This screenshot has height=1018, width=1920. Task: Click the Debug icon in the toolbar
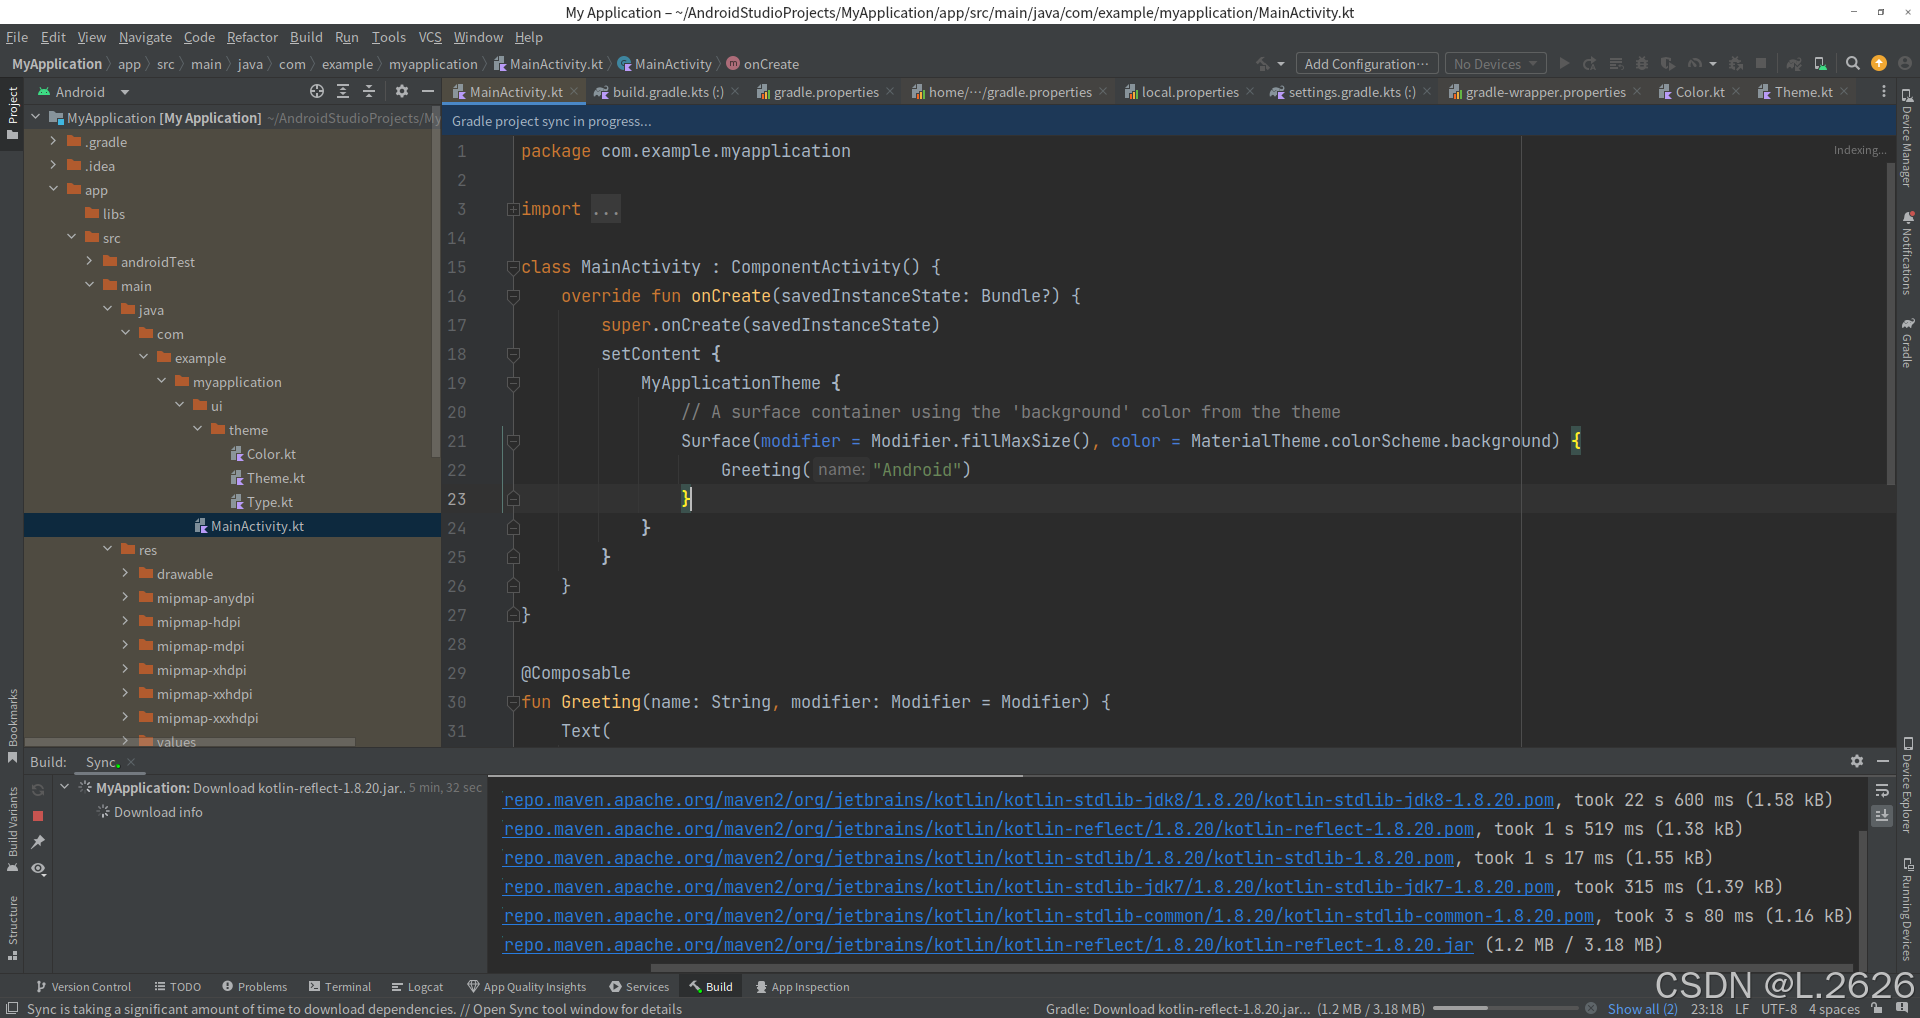1642,63
